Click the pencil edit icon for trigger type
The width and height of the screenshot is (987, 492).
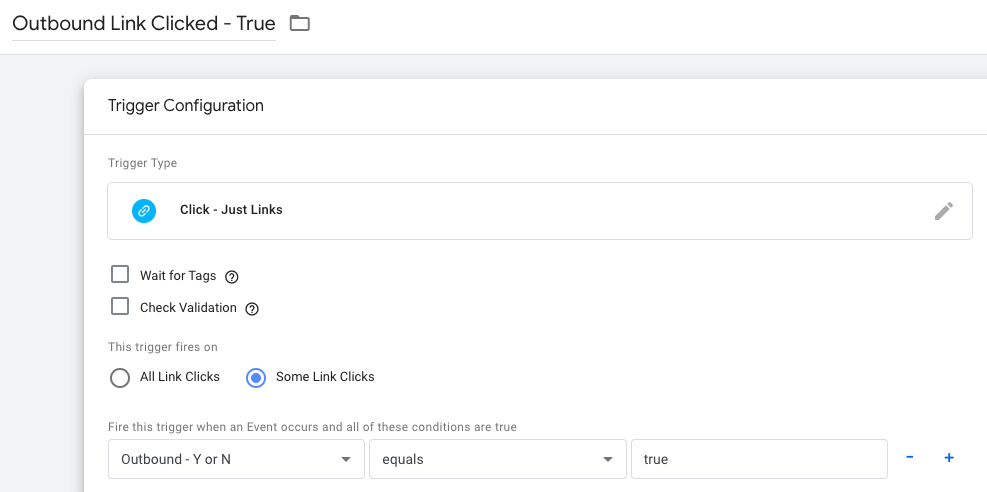[943, 210]
